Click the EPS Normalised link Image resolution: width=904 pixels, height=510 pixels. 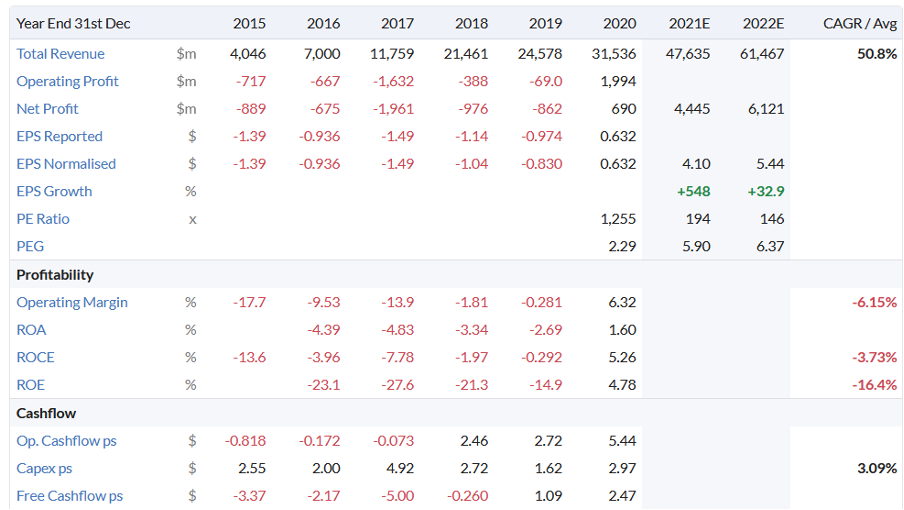pyautogui.click(x=66, y=164)
